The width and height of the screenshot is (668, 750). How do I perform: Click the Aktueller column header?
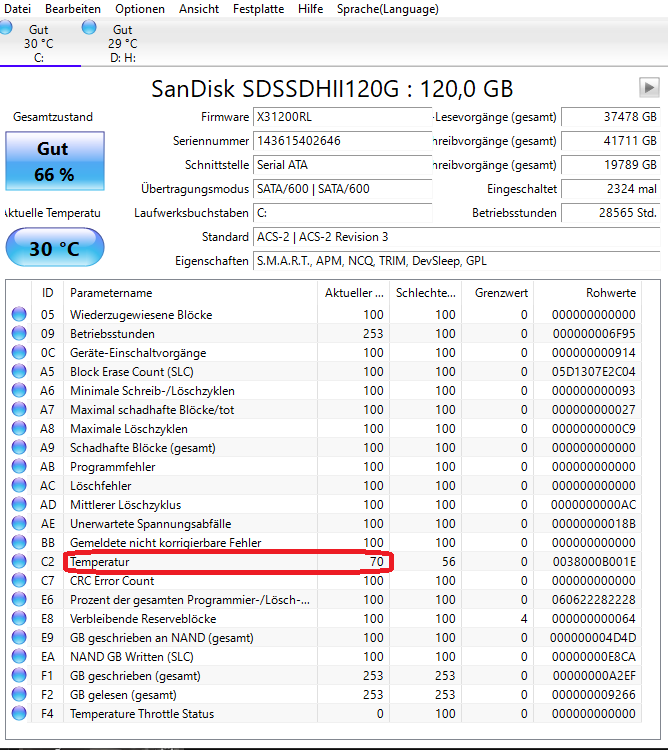[x=354, y=293]
